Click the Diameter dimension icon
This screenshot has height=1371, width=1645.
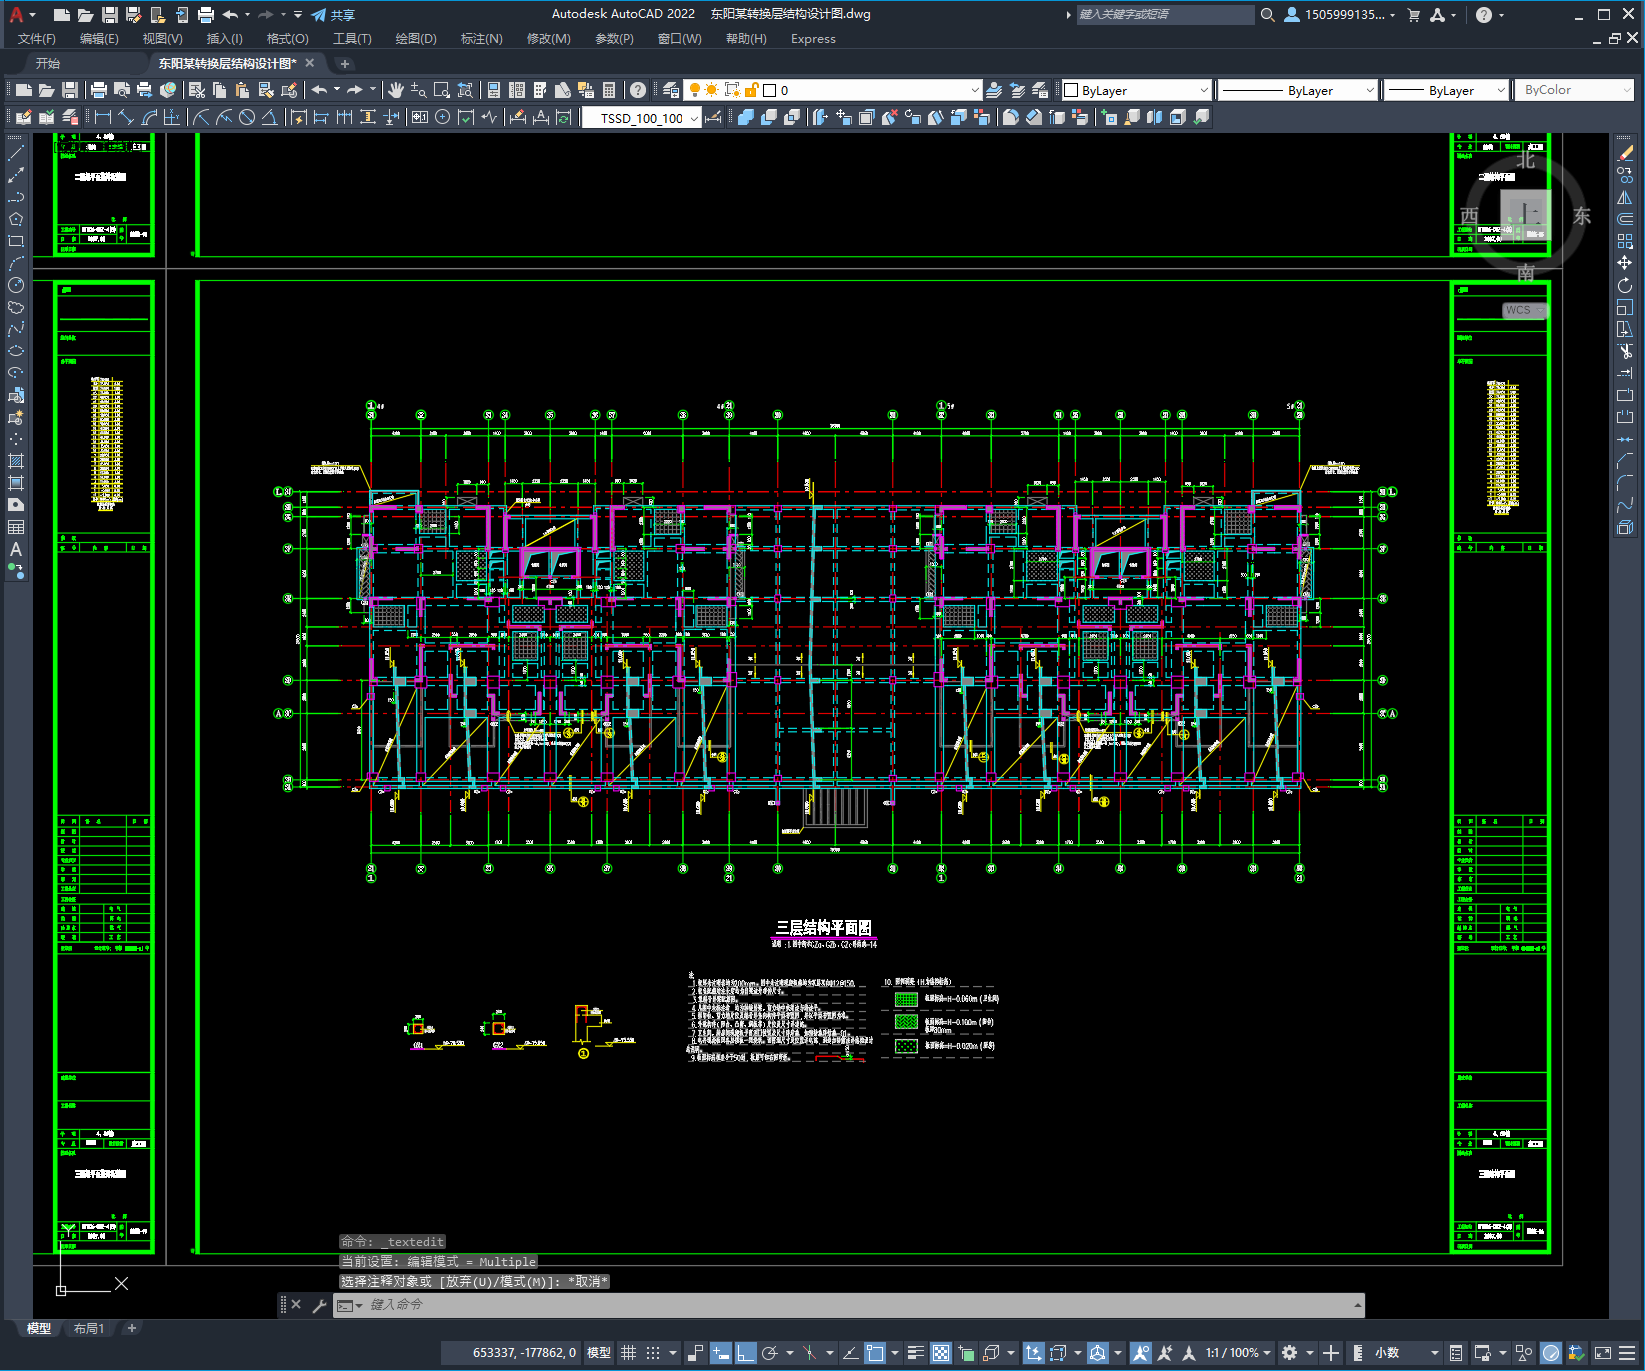[x=247, y=117]
